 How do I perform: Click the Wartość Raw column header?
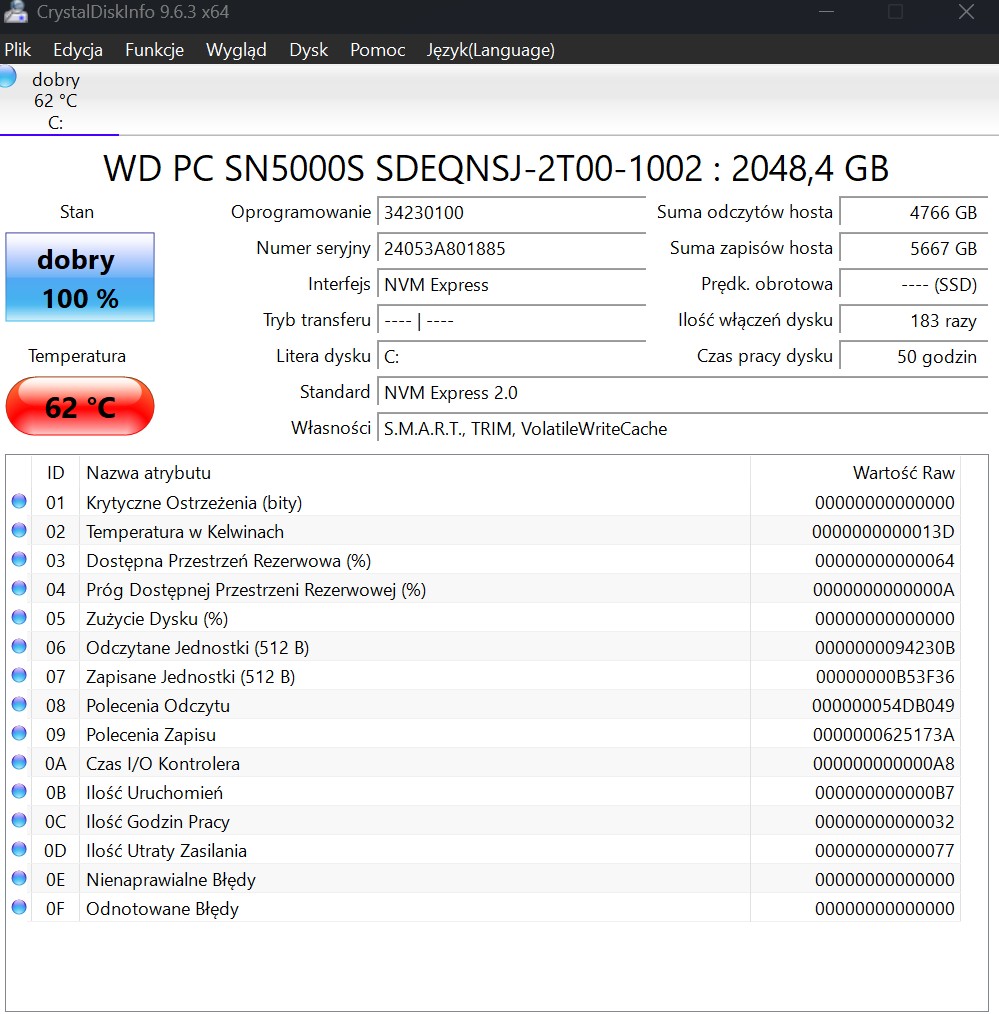[903, 473]
